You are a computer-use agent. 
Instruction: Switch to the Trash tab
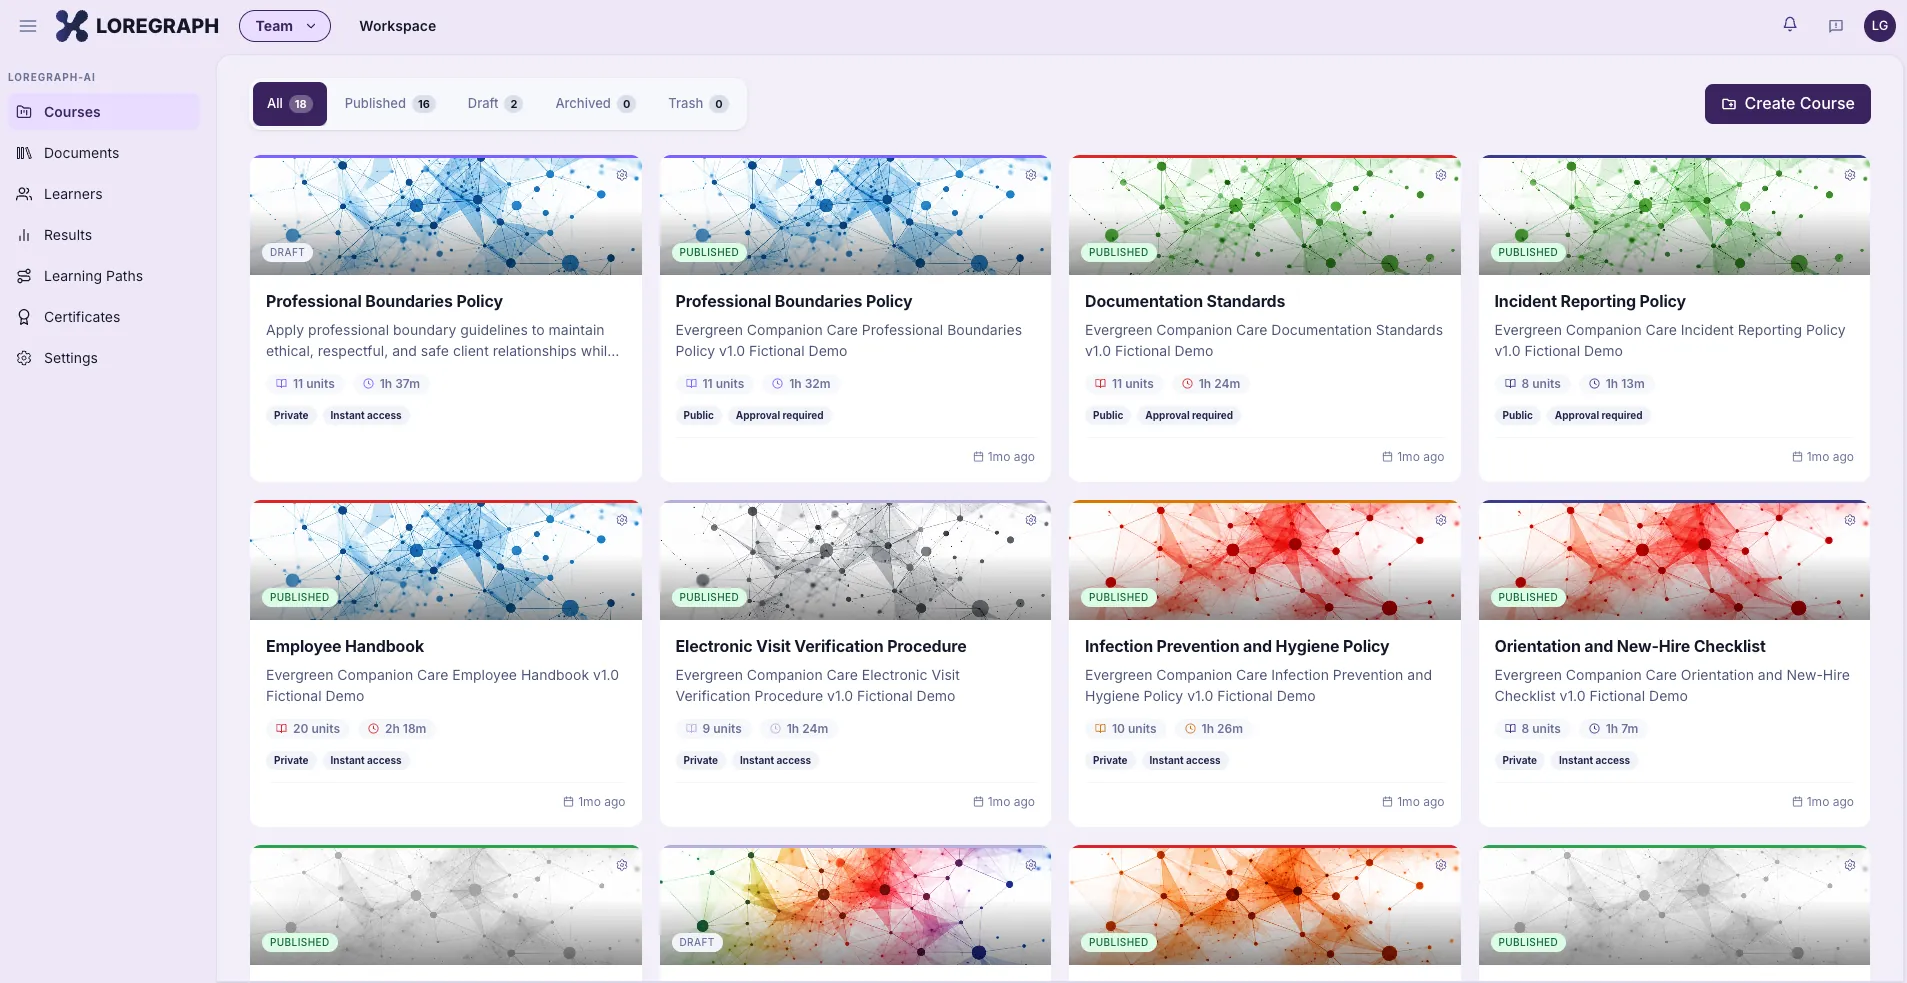tap(698, 104)
